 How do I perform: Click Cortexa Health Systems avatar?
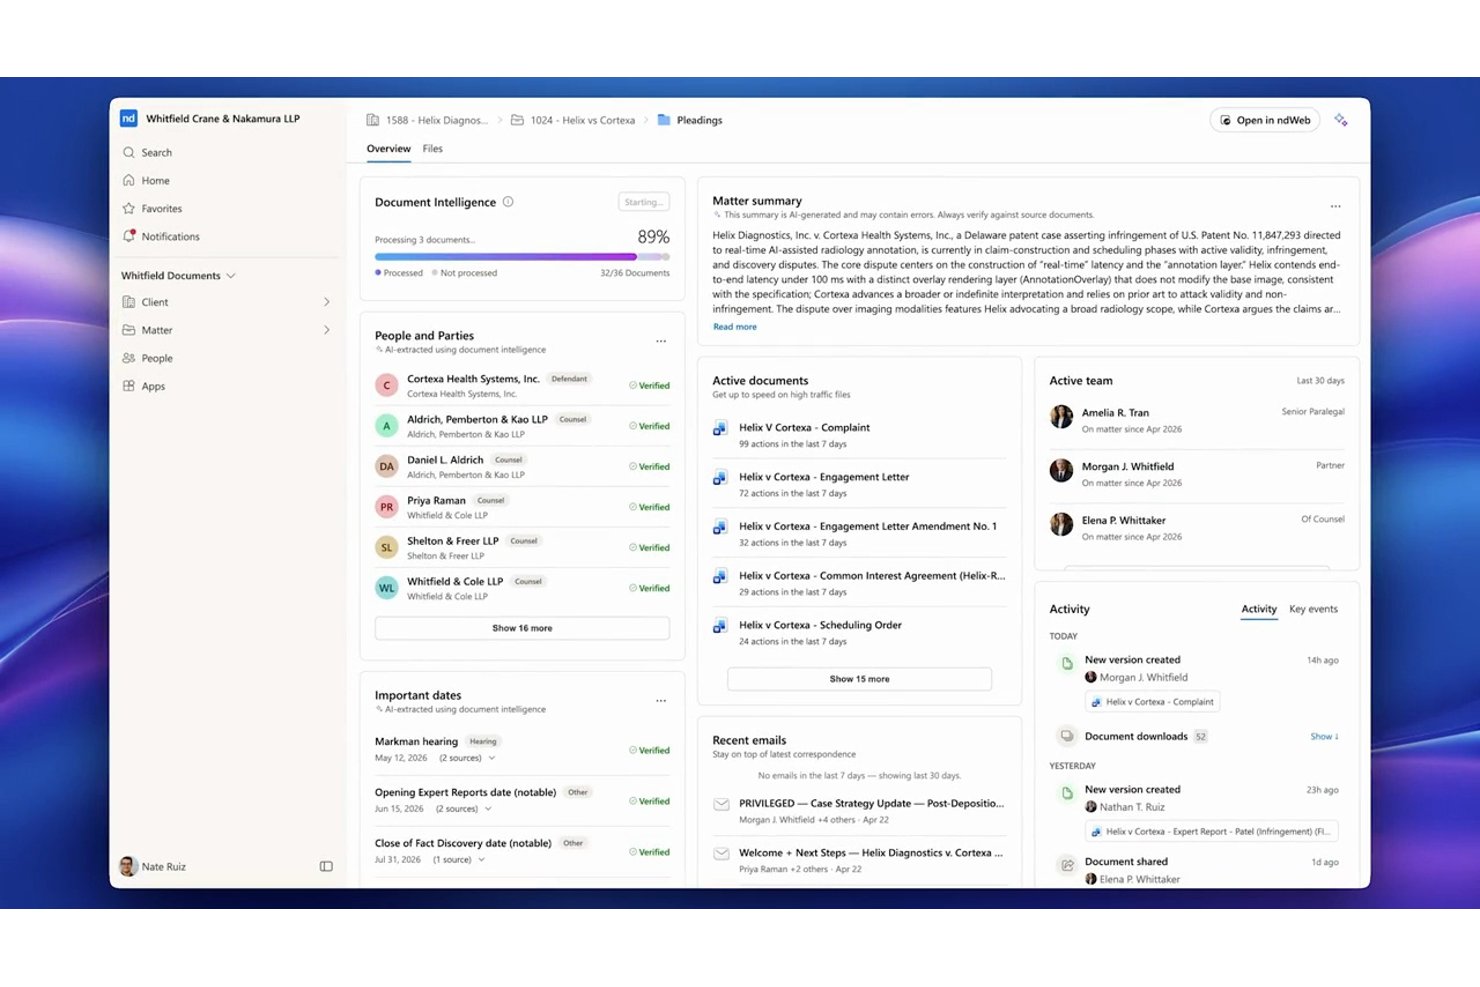pos(387,385)
